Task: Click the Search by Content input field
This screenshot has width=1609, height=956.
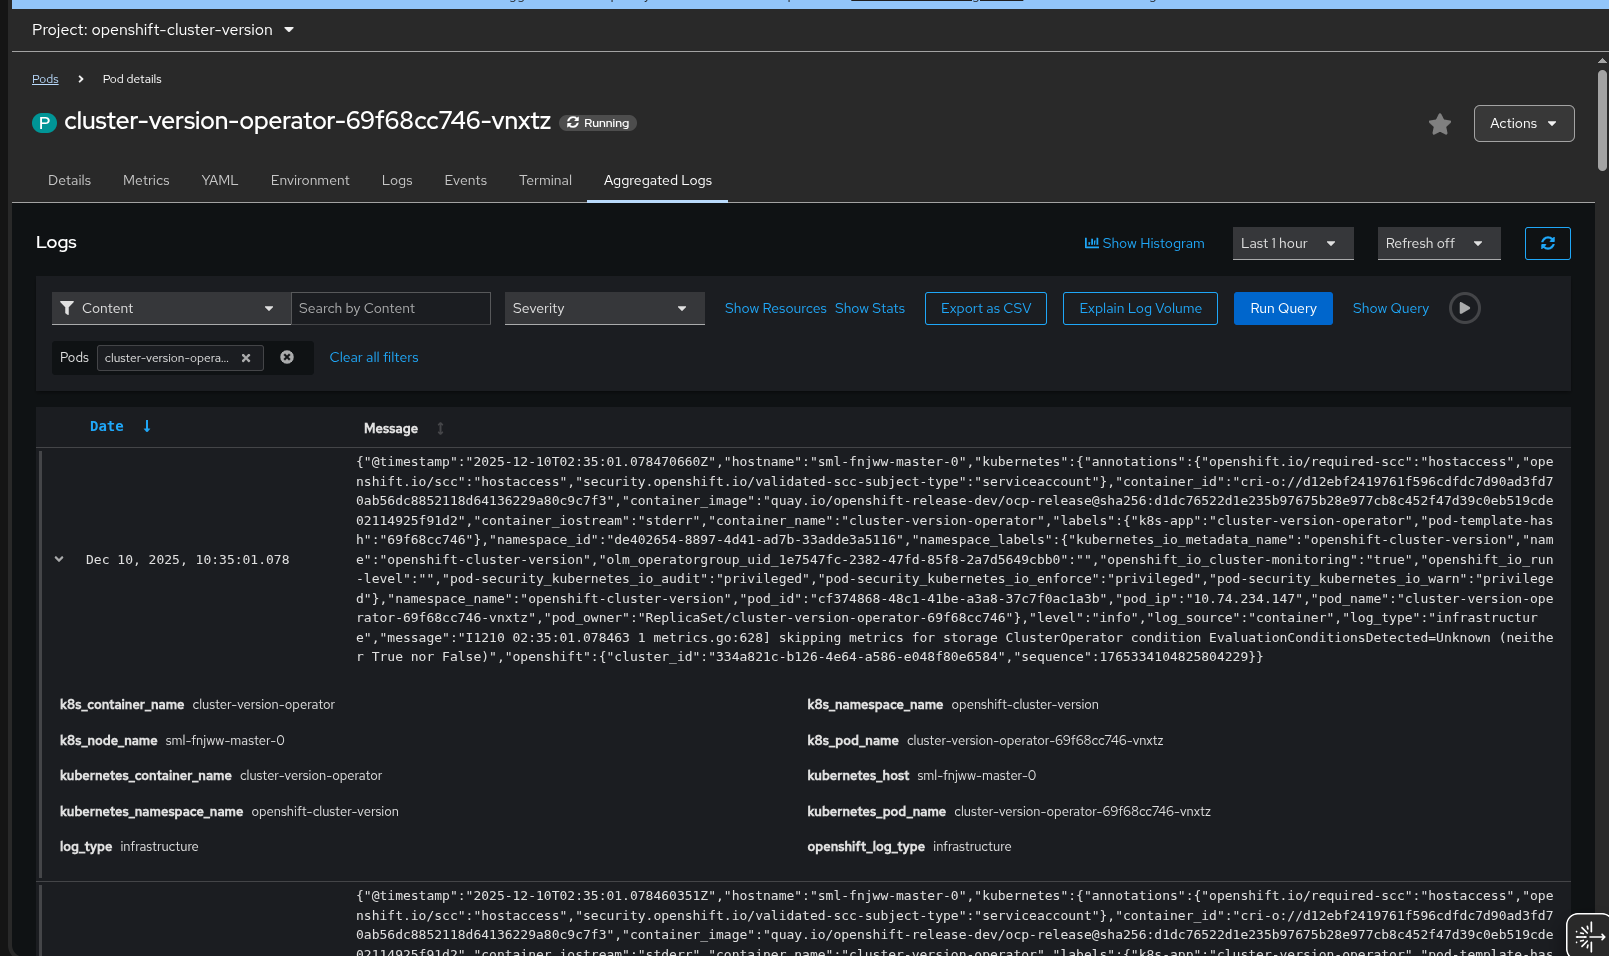Action: pyautogui.click(x=390, y=308)
